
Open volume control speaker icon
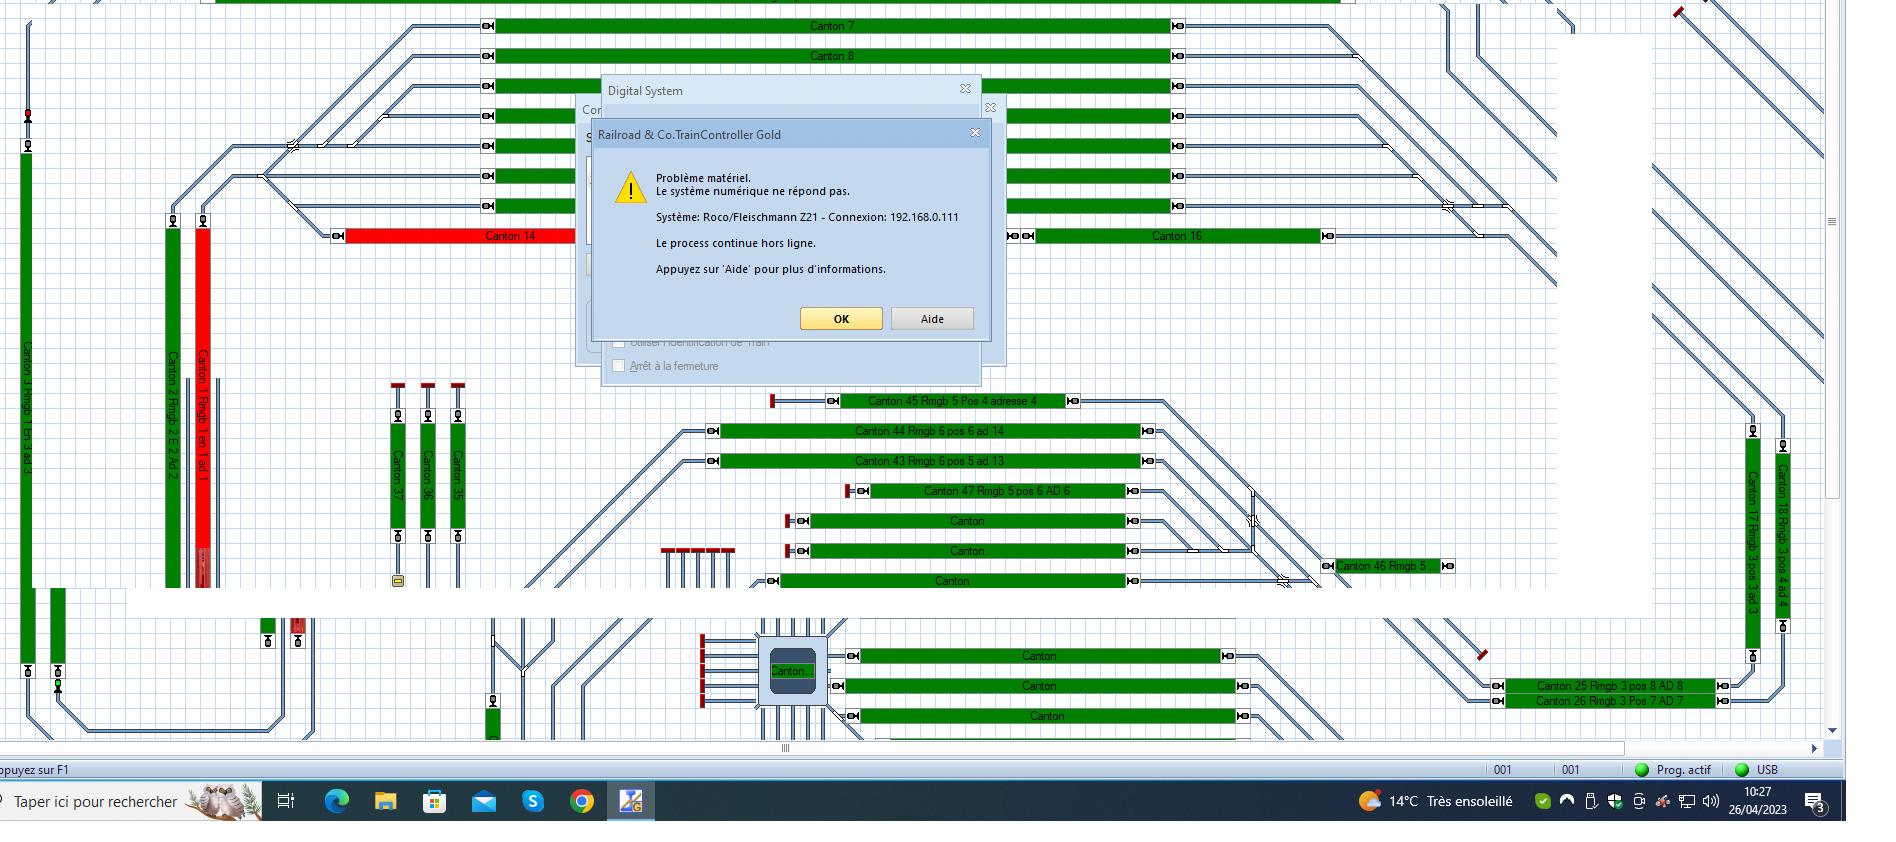pos(1711,801)
